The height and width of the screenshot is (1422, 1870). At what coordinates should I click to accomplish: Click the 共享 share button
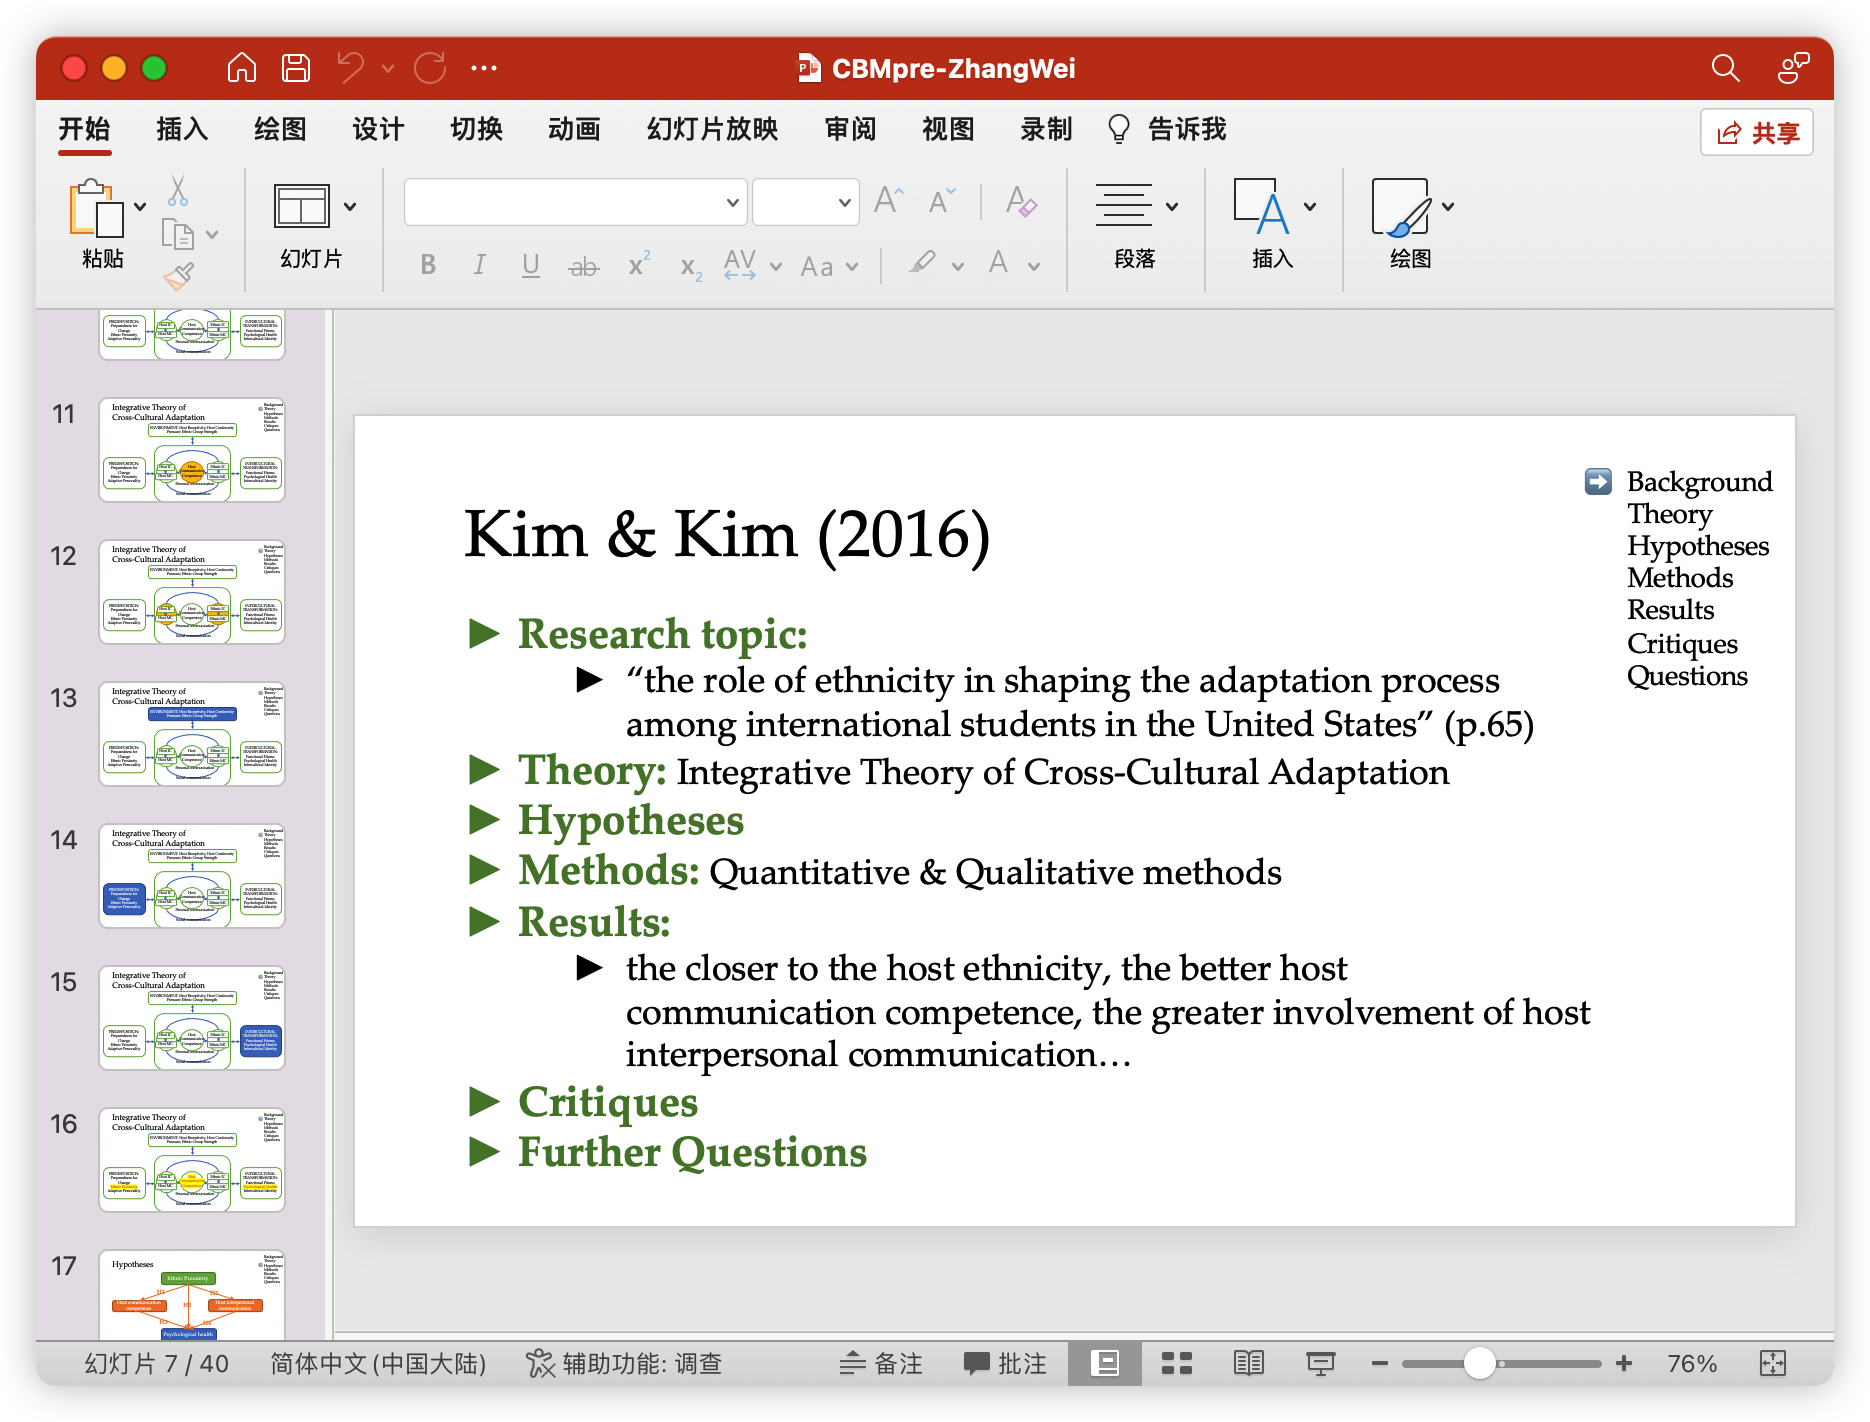click(1757, 132)
